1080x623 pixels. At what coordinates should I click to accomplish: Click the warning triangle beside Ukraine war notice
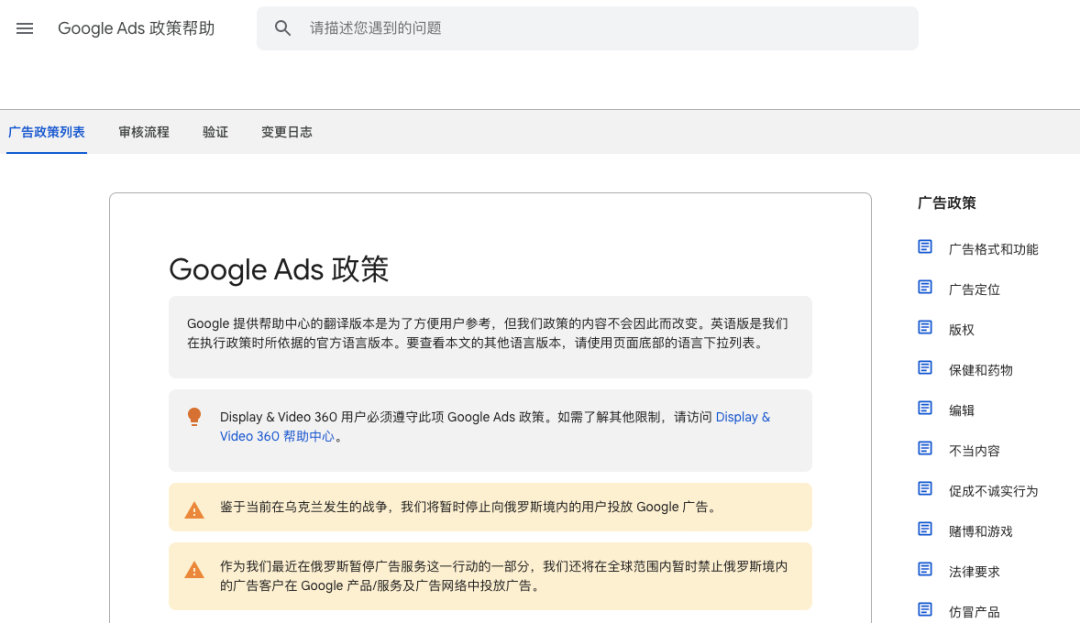(x=194, y=510)
